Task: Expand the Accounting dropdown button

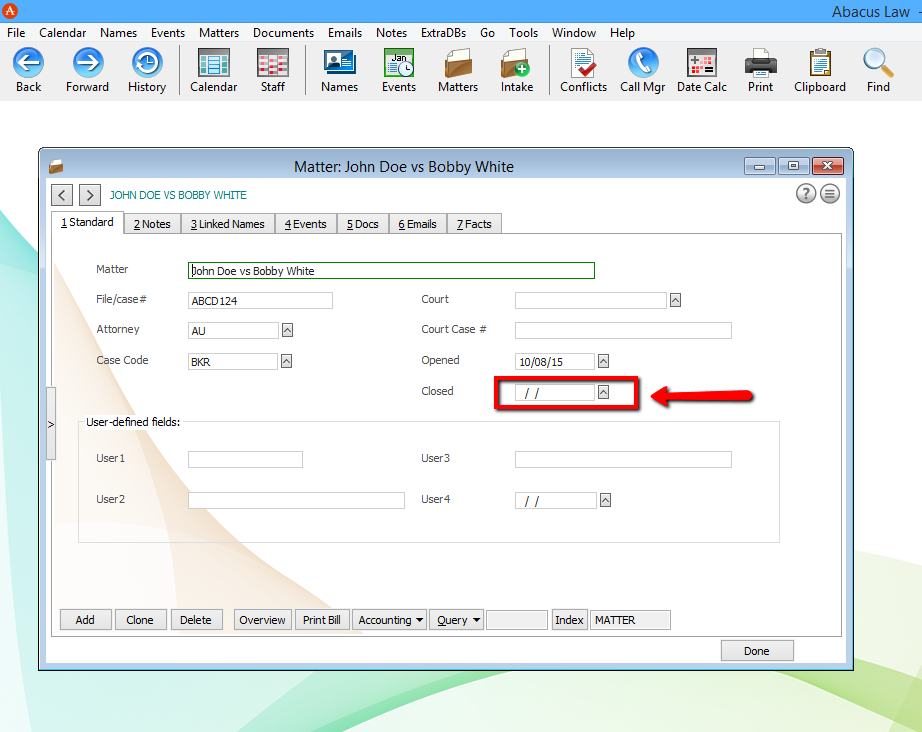Action: tap(389, 620)
